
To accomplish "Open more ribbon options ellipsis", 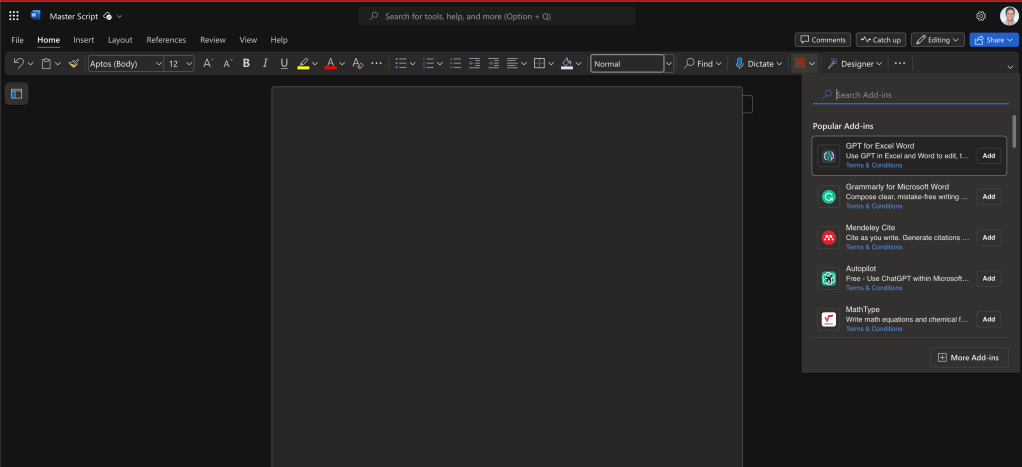I will coord(900,63).
